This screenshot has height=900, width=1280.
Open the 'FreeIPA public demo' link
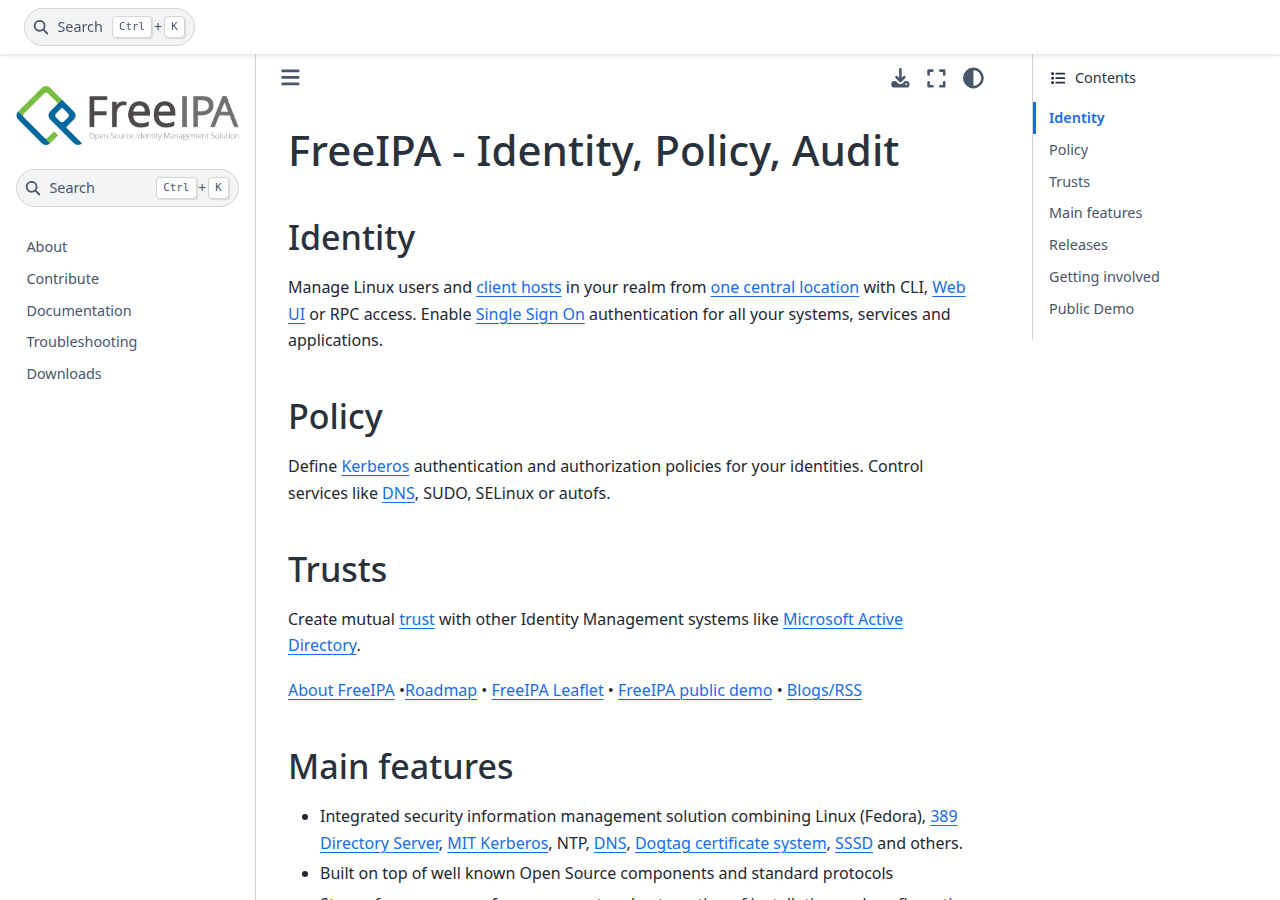point(695,690)
